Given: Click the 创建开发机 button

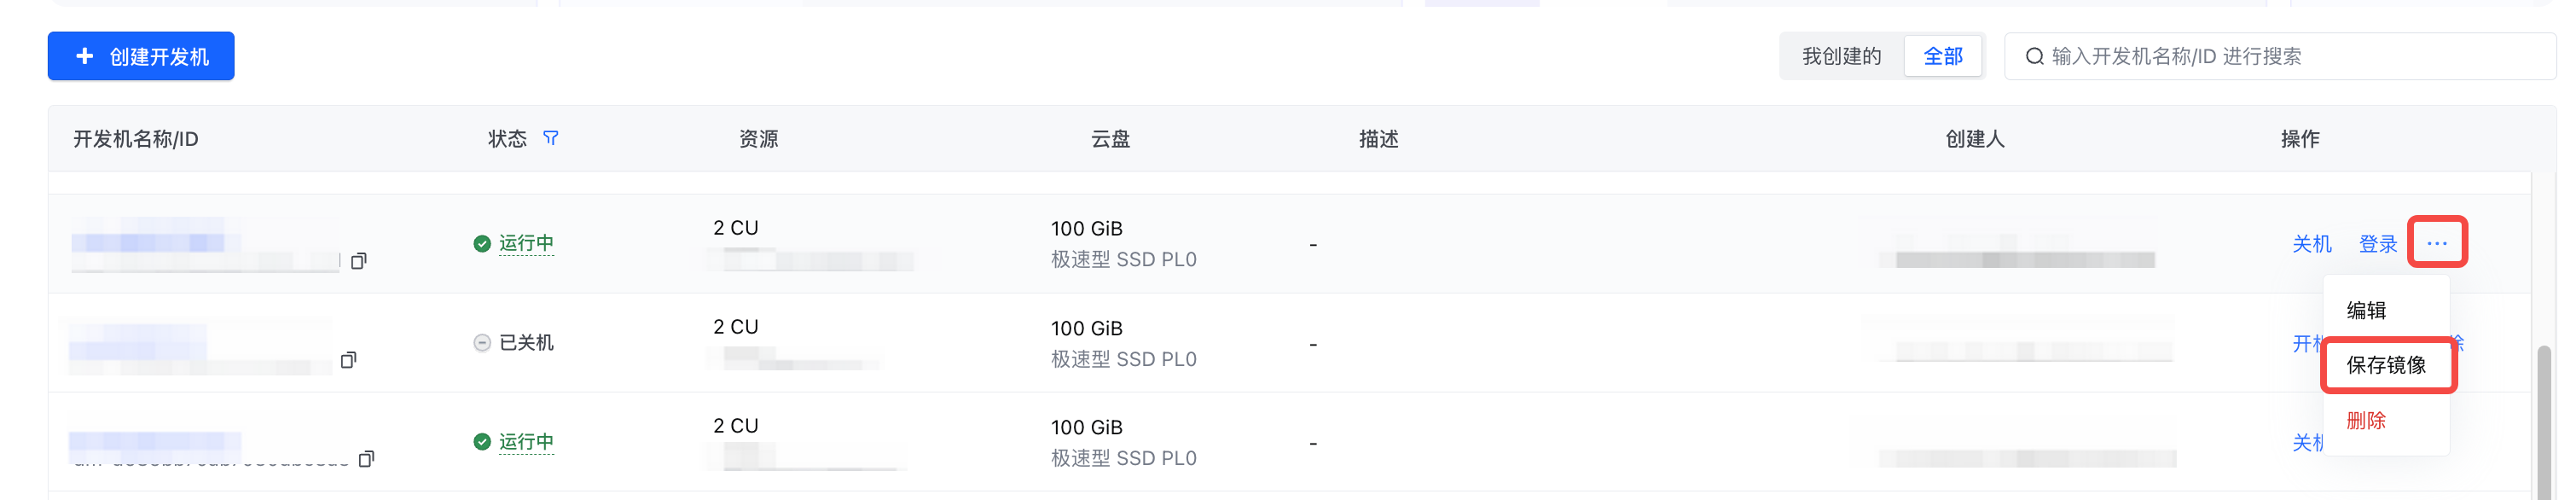Looking at the screenshot, I should (141, 56).
